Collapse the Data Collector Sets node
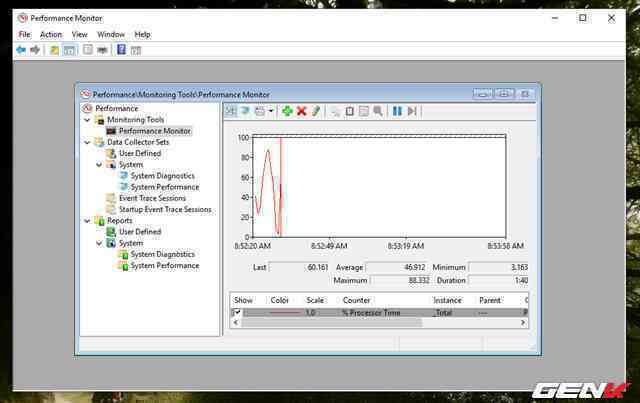This screenshot has width=640, height=403. tap(87, 142)
